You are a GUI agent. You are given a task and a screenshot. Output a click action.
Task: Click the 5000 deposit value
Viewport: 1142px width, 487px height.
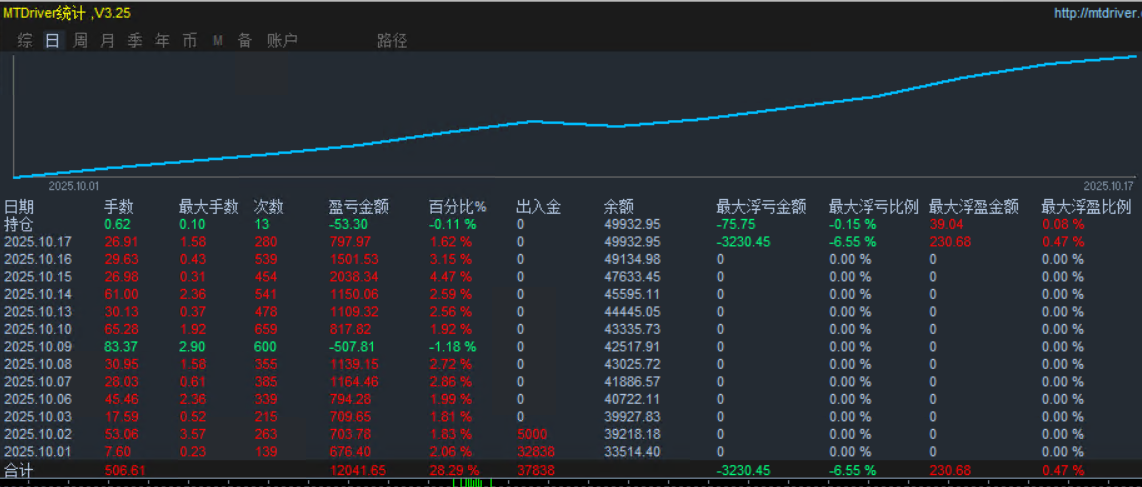click(532, 434)
